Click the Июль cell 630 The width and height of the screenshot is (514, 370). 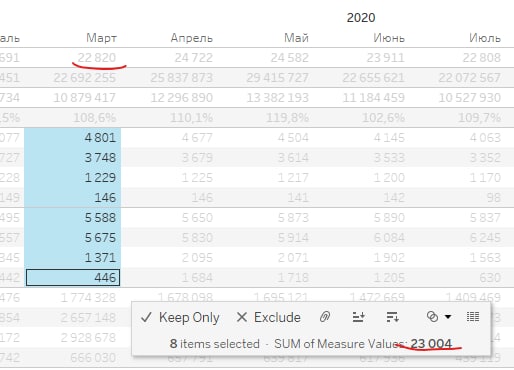click(490, 278)
